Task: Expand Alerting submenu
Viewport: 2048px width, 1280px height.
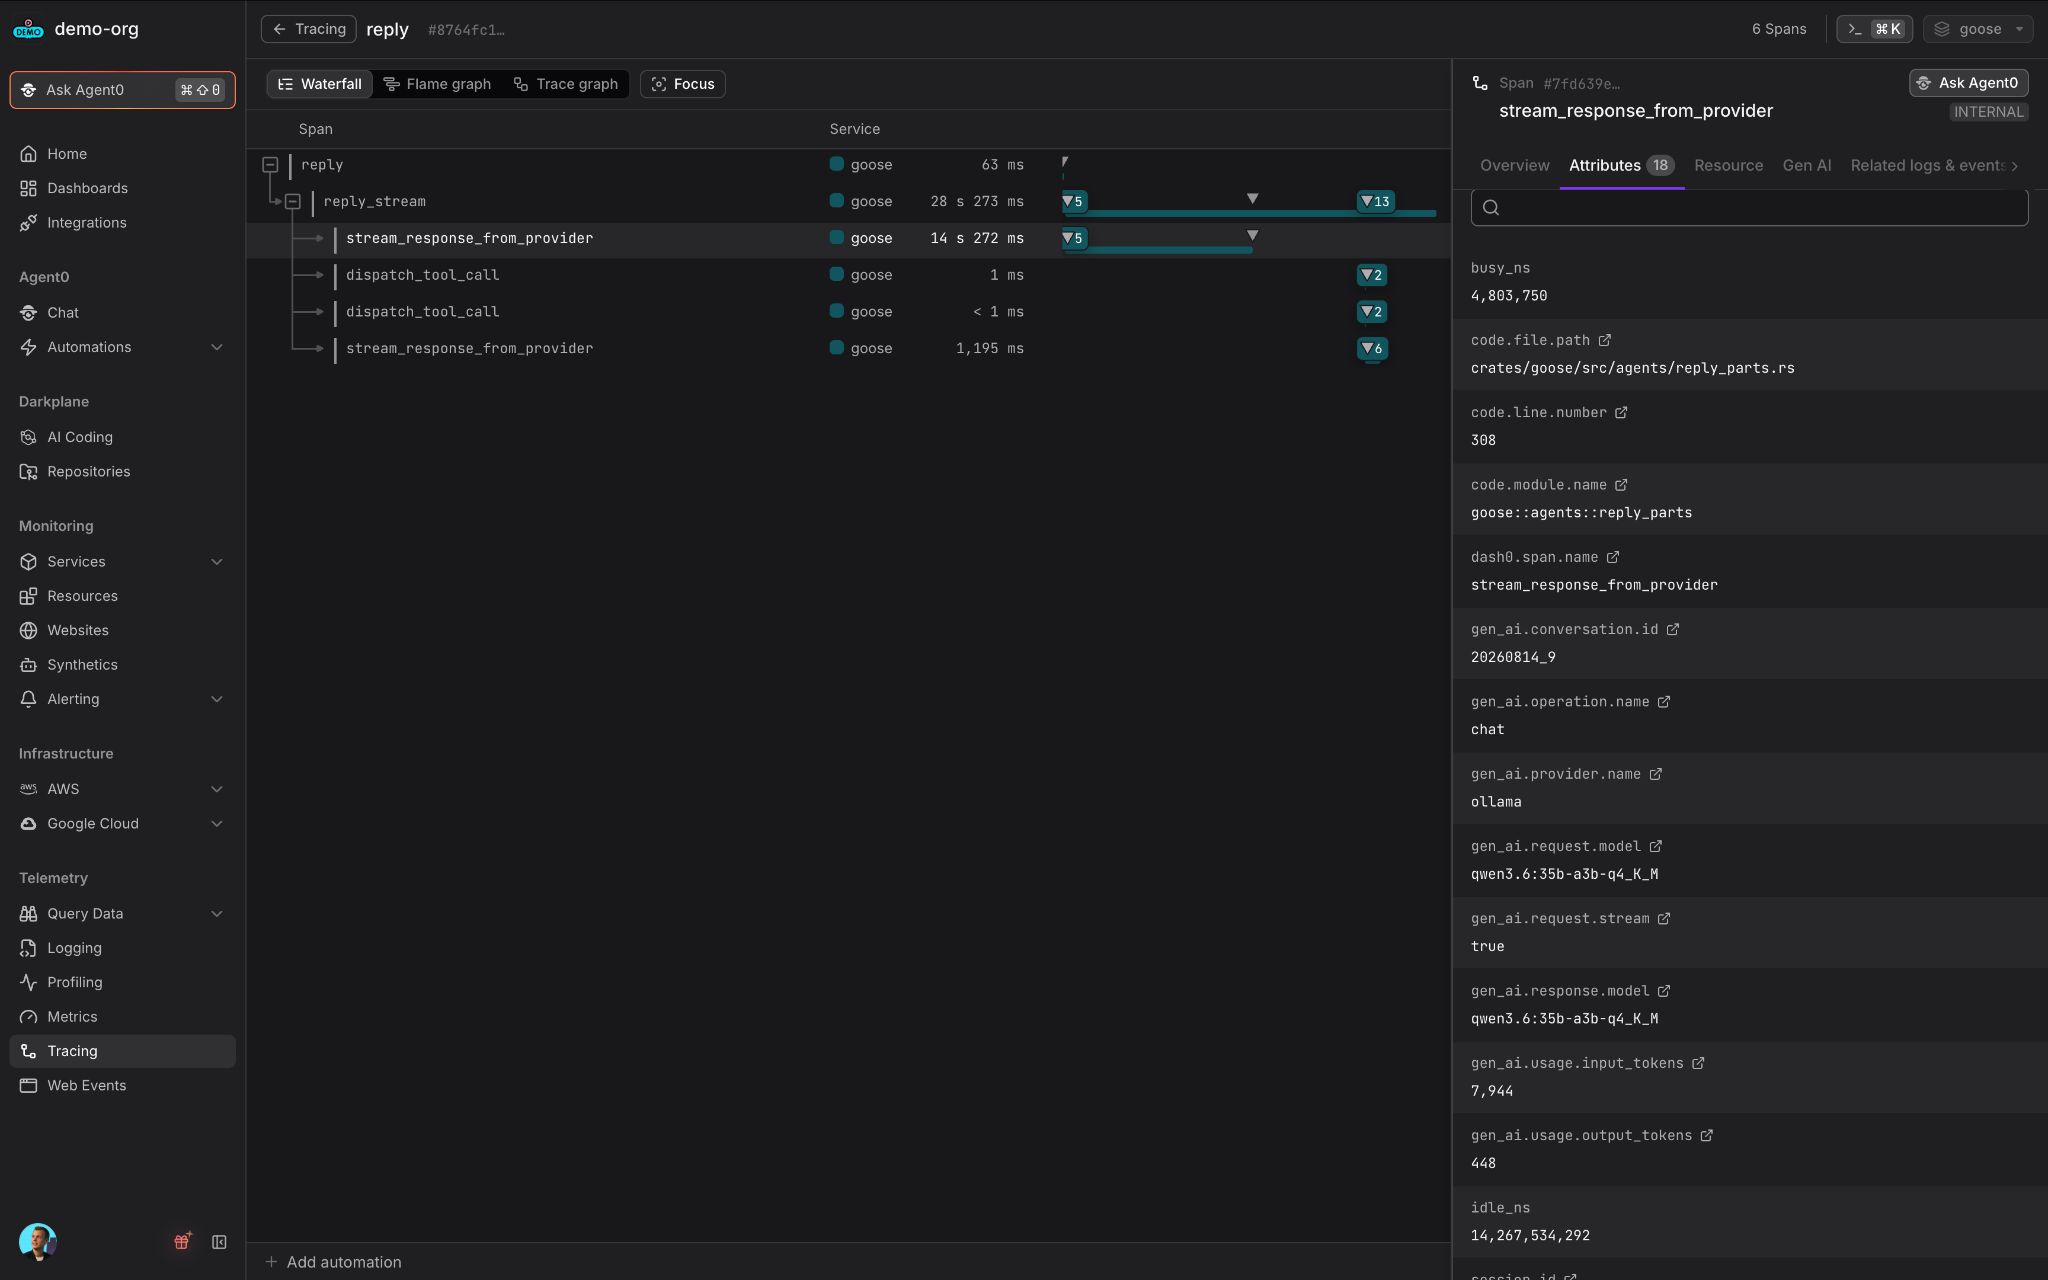Action: pyautogui.click(x=217, y=699)
